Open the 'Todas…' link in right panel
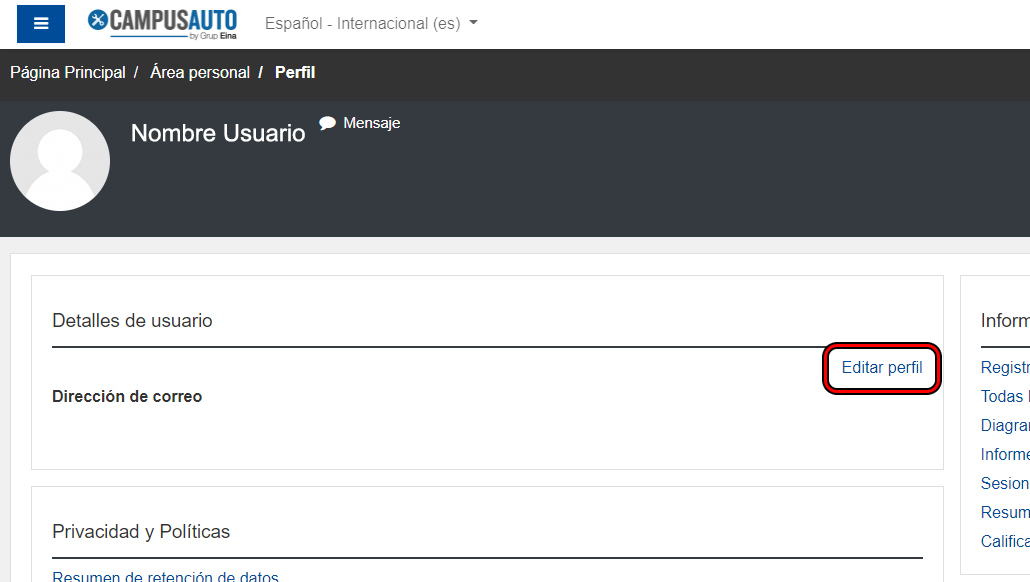 point(1005,397)
